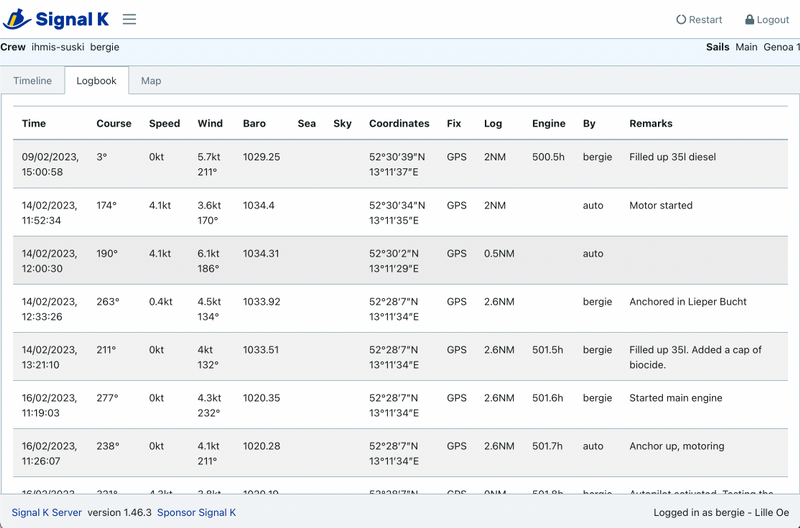
Task: Select the 'Started main engine' entry
Action: 675,397
